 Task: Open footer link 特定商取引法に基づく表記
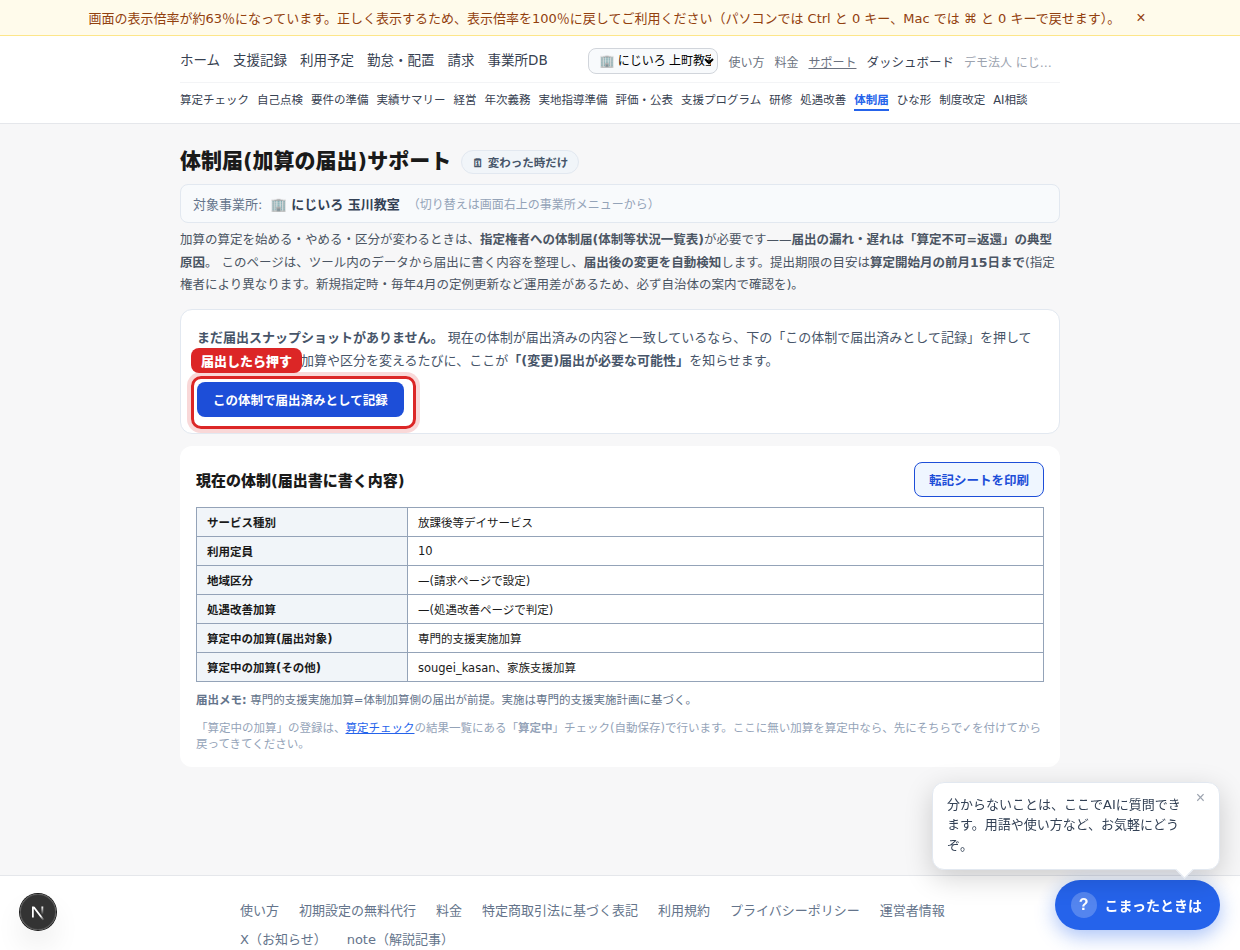point(560,911)
